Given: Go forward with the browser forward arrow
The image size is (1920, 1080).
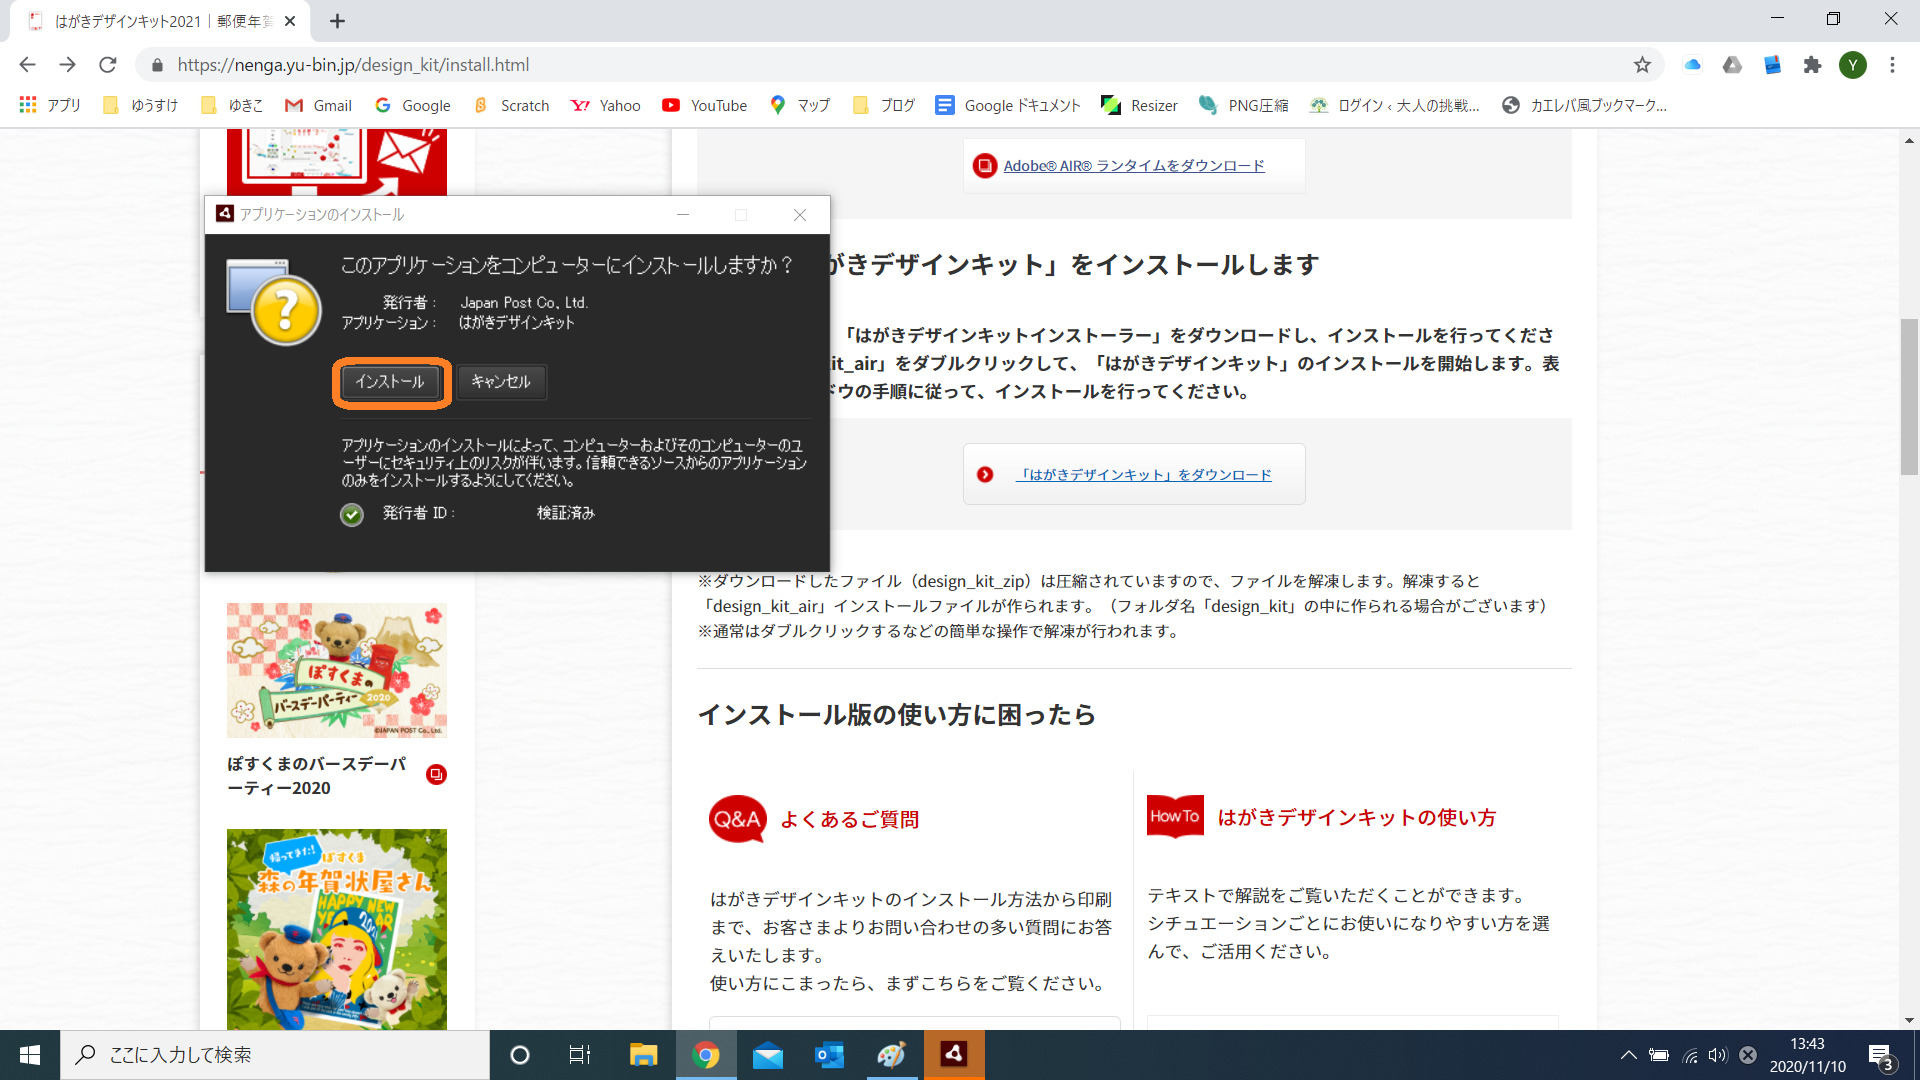Looking at the screenshot, I should pos(67,65).
